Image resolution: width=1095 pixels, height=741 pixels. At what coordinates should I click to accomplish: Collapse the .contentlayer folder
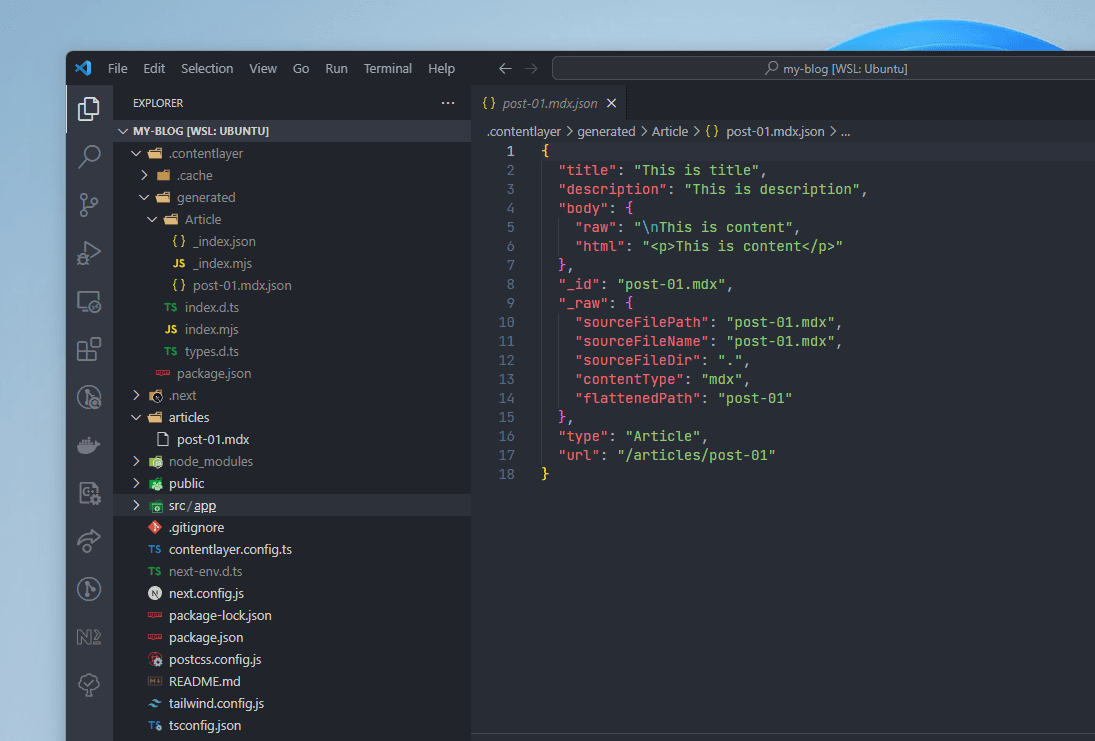[292, 153]
